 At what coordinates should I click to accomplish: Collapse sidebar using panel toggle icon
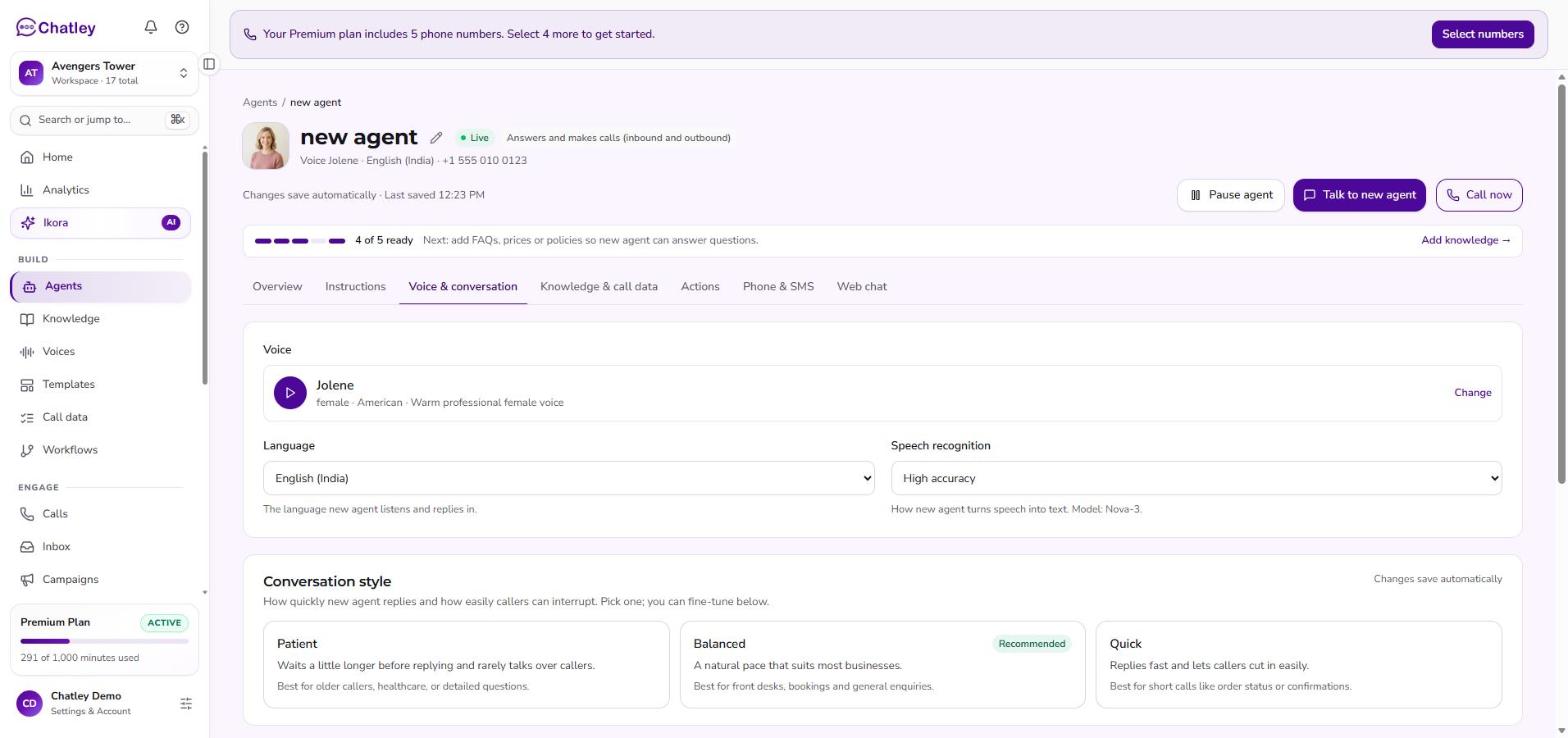pyautogui.click(x=209, y=64)
